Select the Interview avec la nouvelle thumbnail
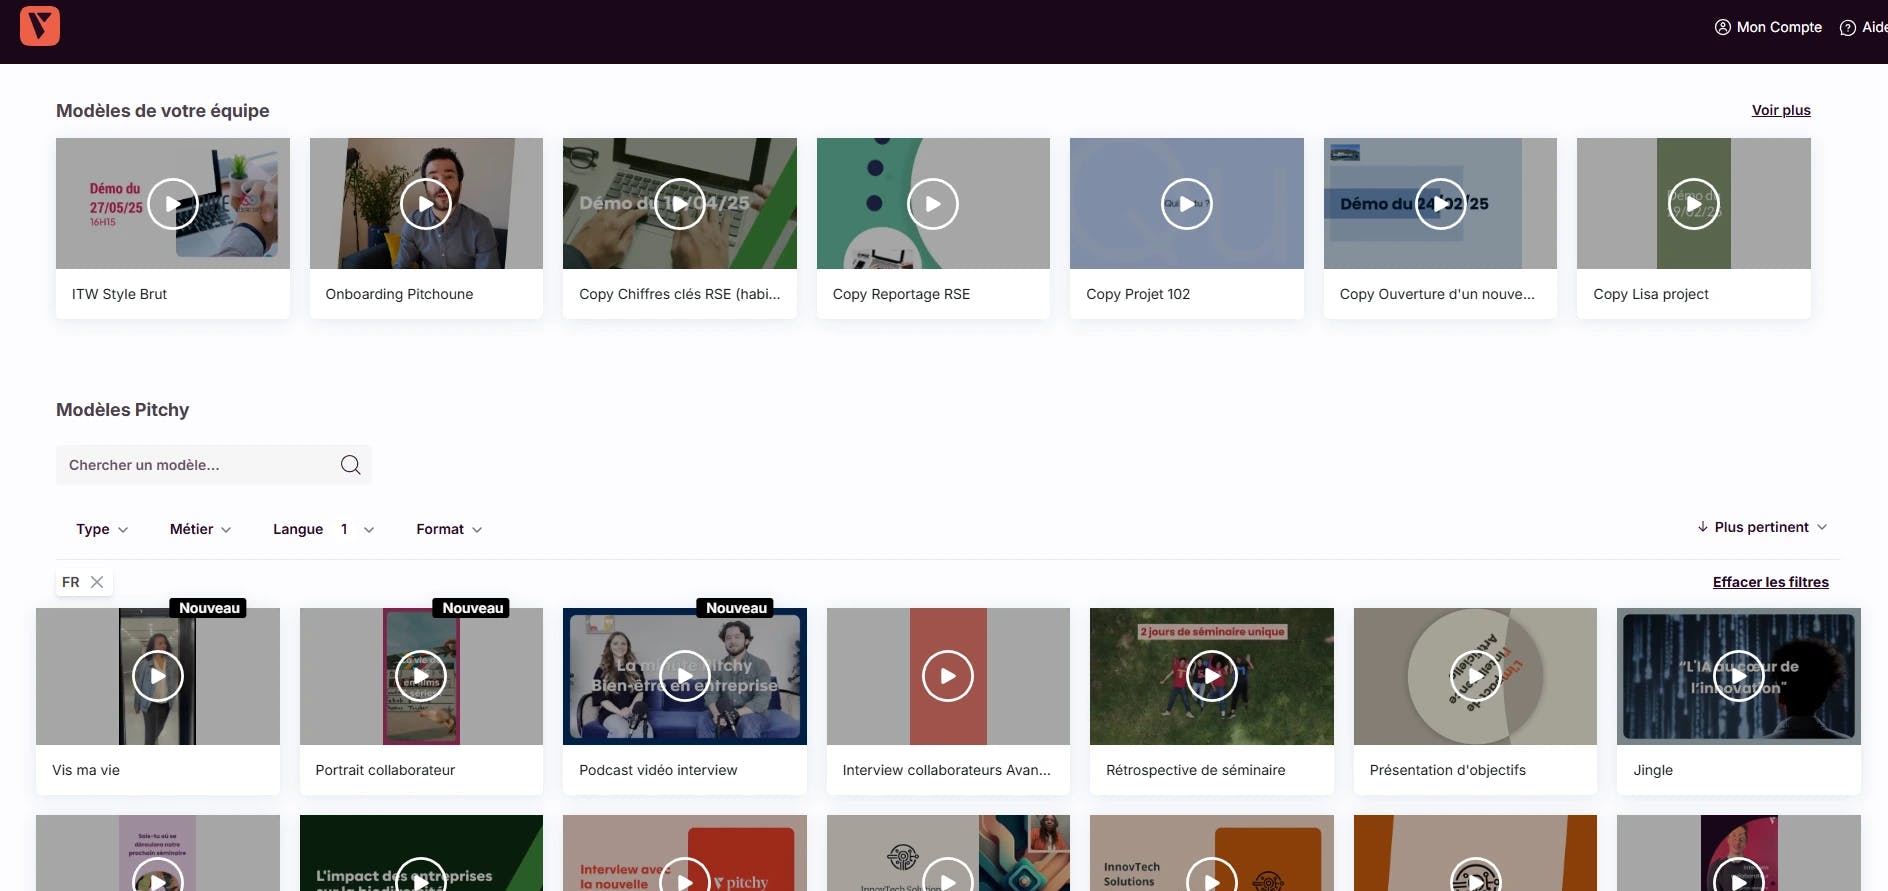The image size is (1888, 891). click(x=685, y=853)
